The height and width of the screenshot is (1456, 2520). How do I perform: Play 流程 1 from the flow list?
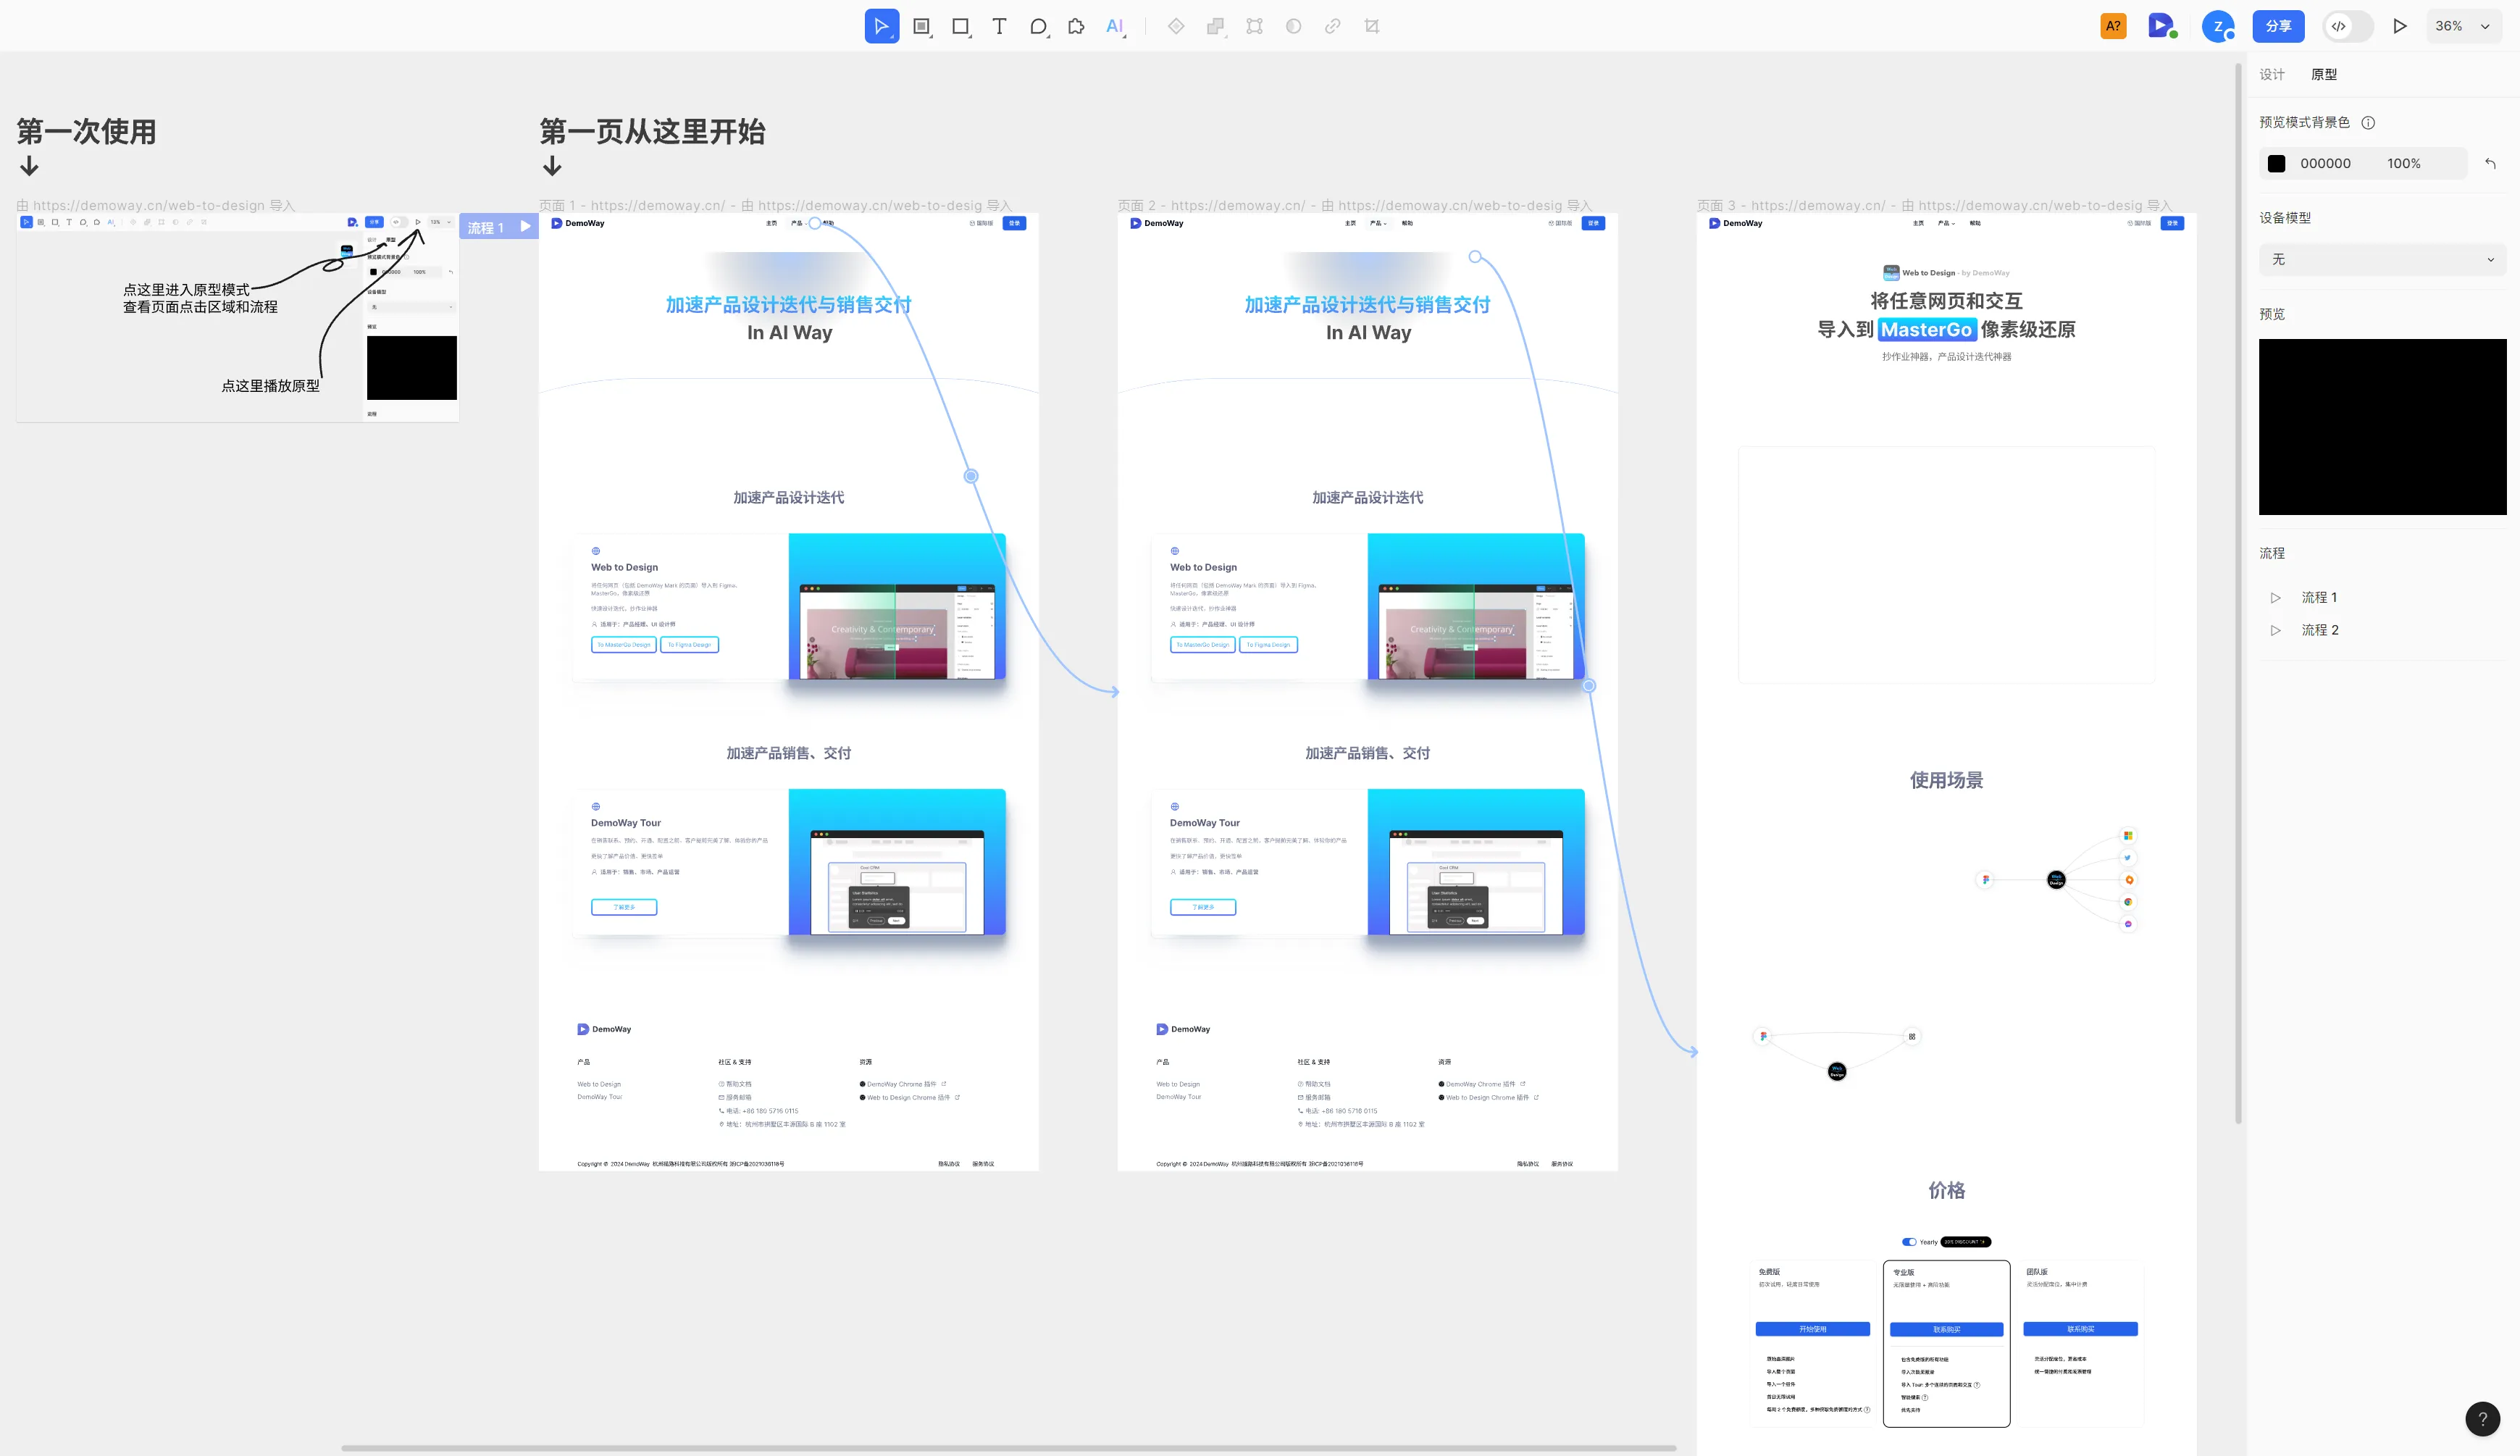[2275, 597]
